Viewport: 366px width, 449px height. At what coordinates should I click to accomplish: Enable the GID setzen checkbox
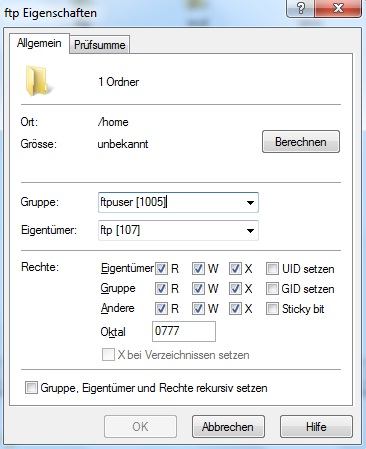point(272,289)
